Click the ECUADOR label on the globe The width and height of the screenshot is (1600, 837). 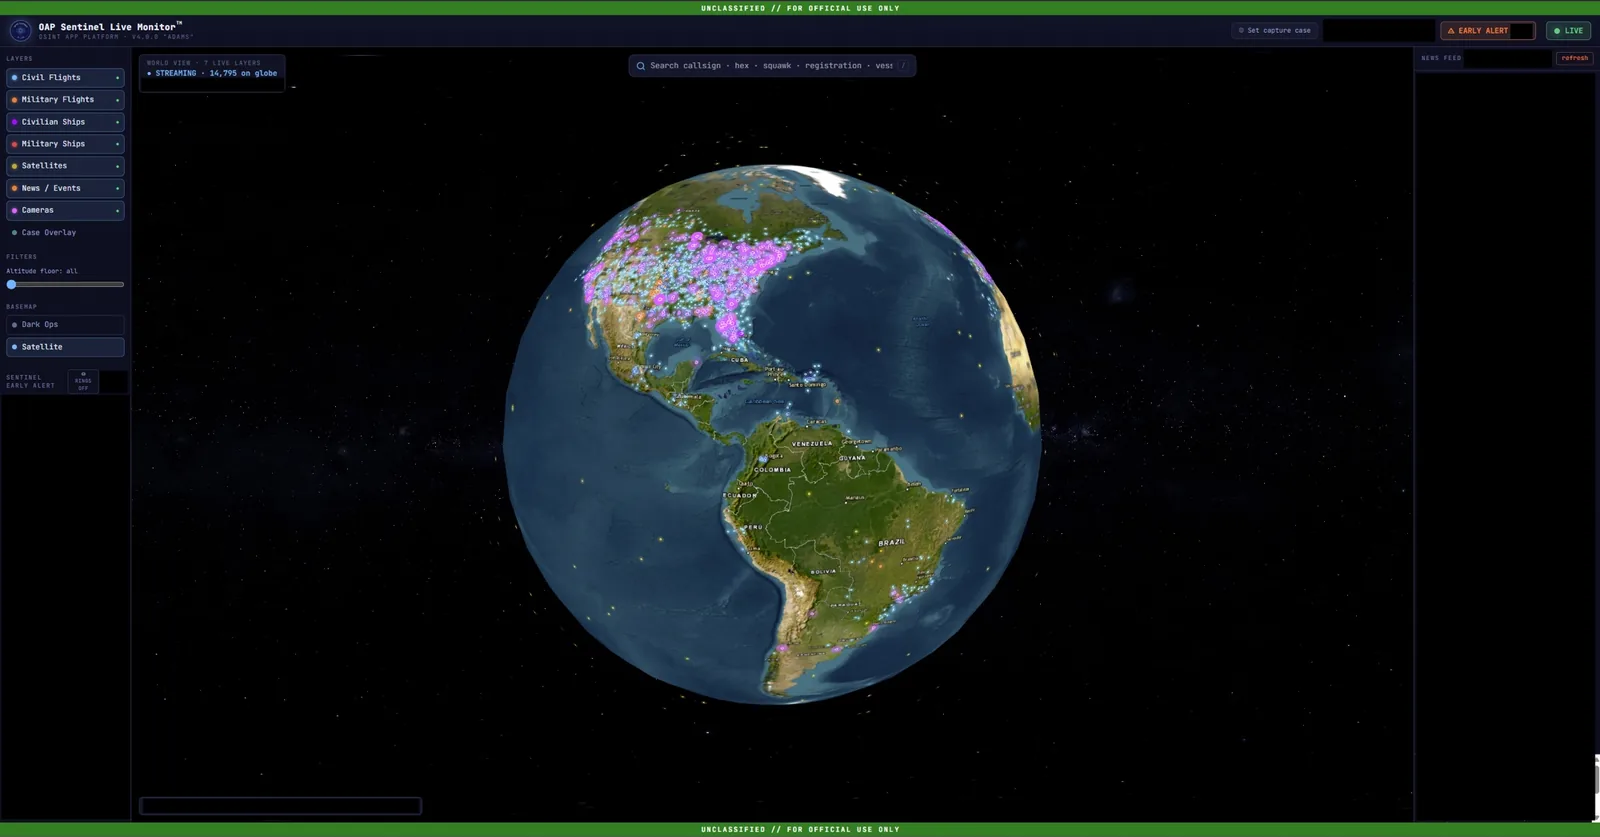point(739,495)
